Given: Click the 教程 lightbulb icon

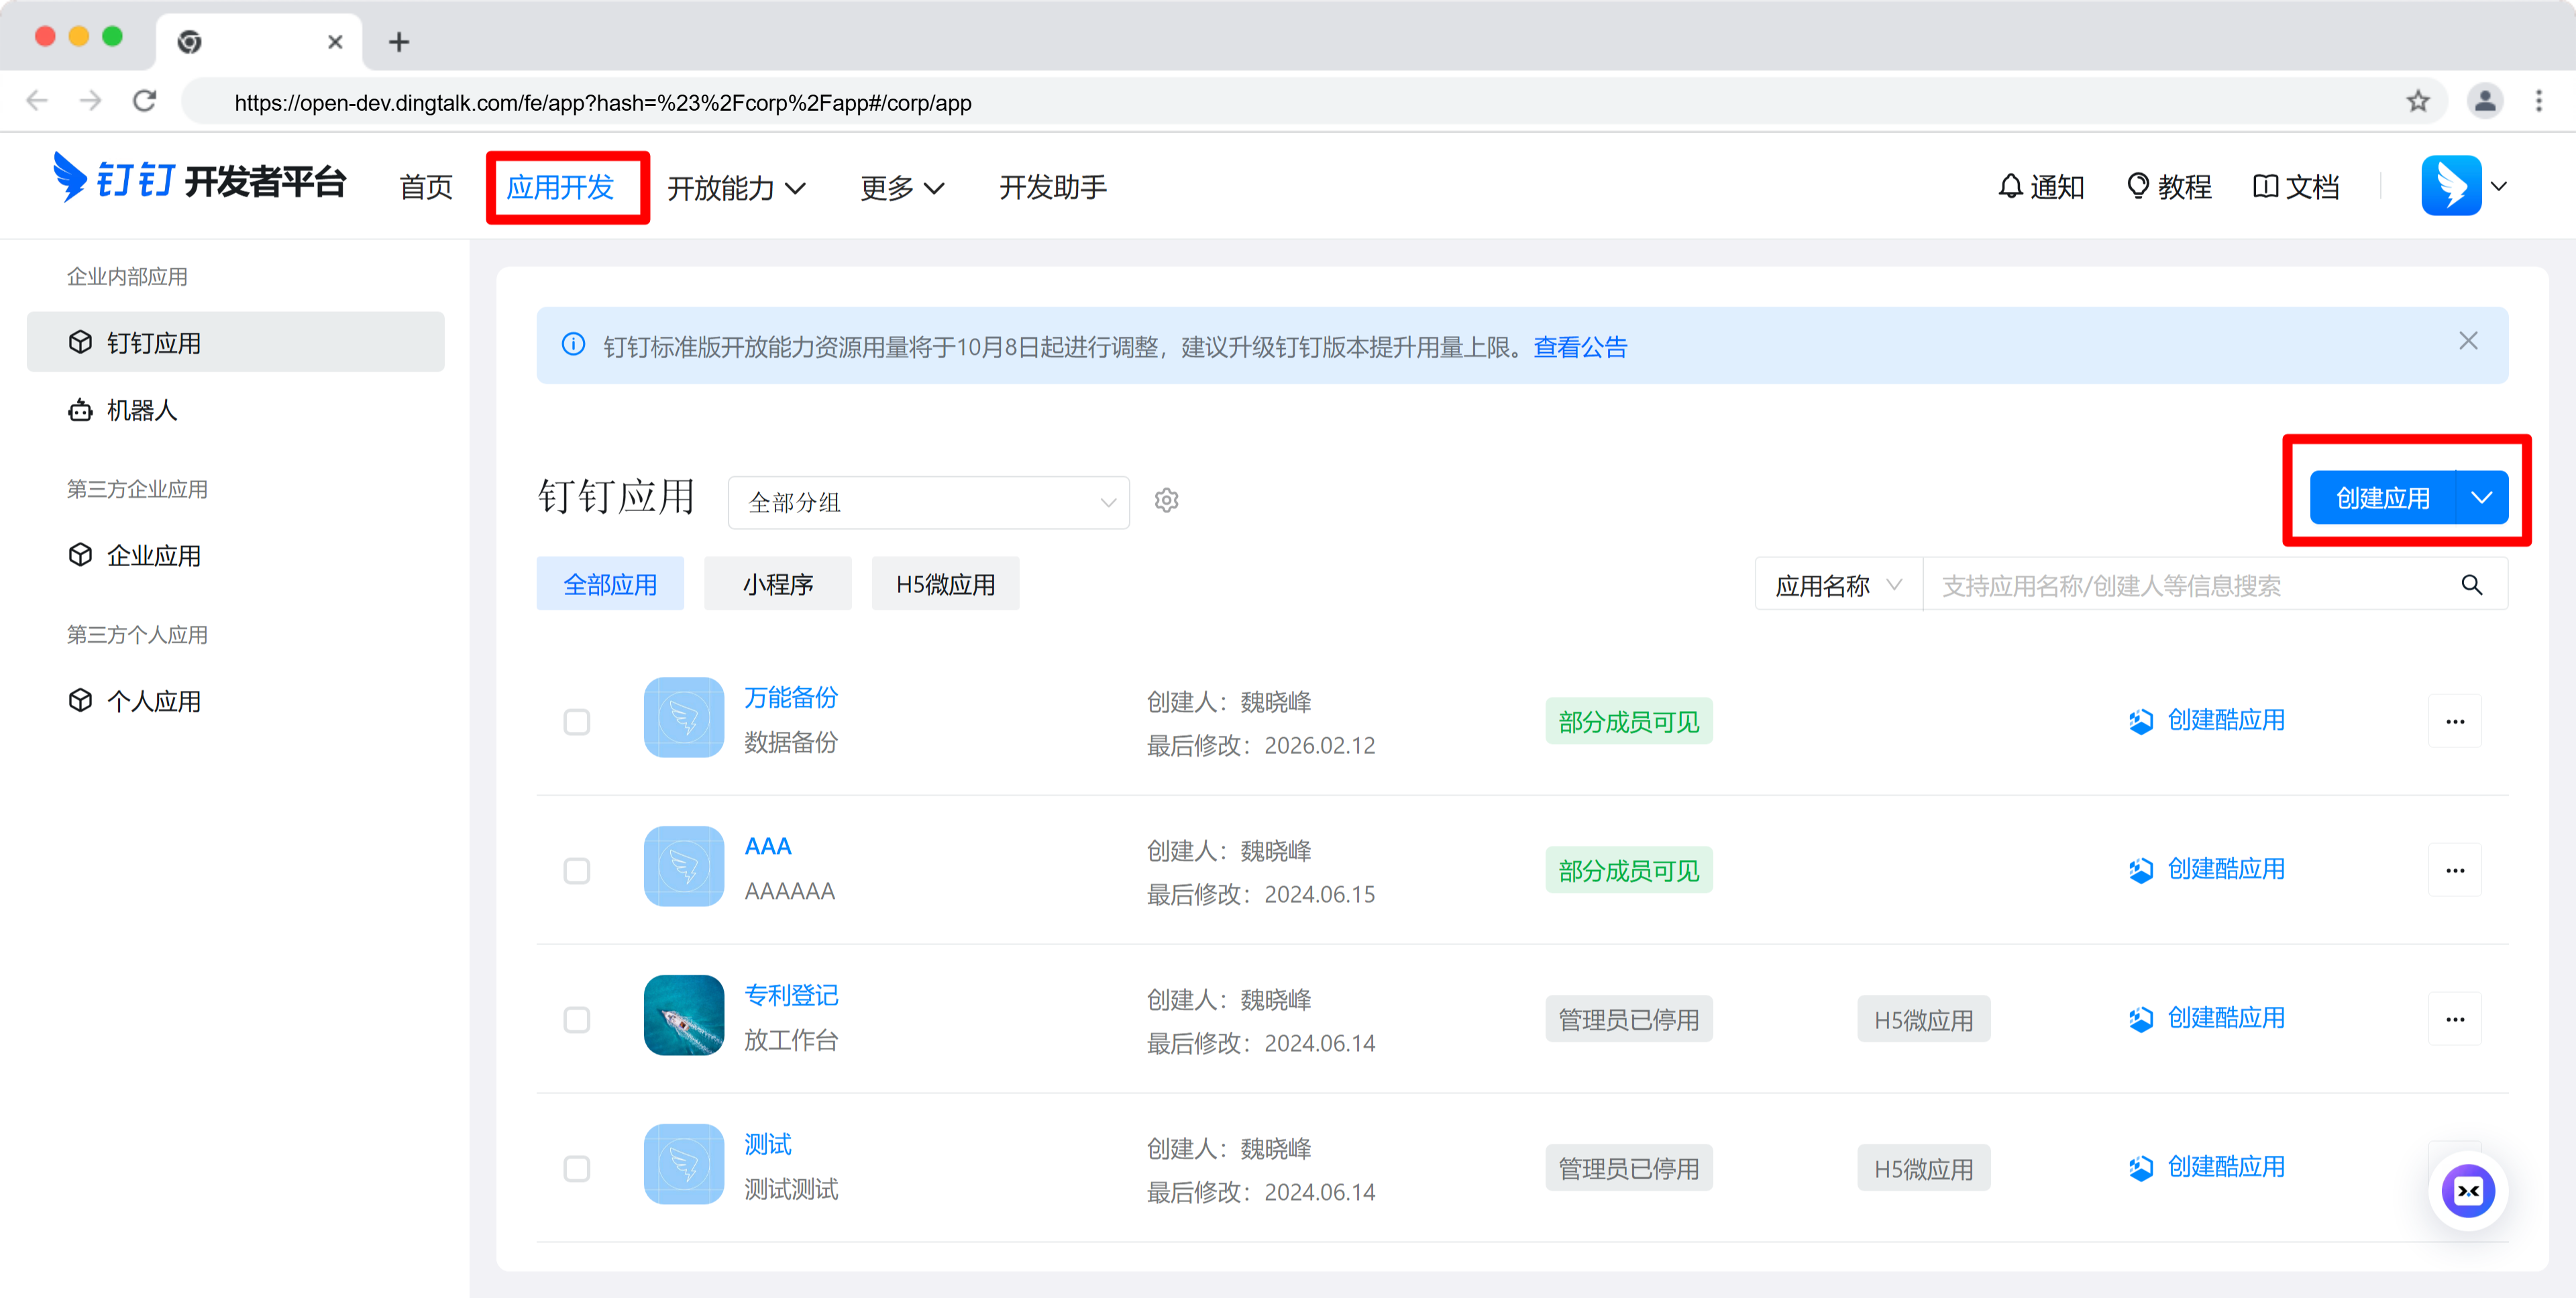Looking at the screenshot, I should (2137, 186).
